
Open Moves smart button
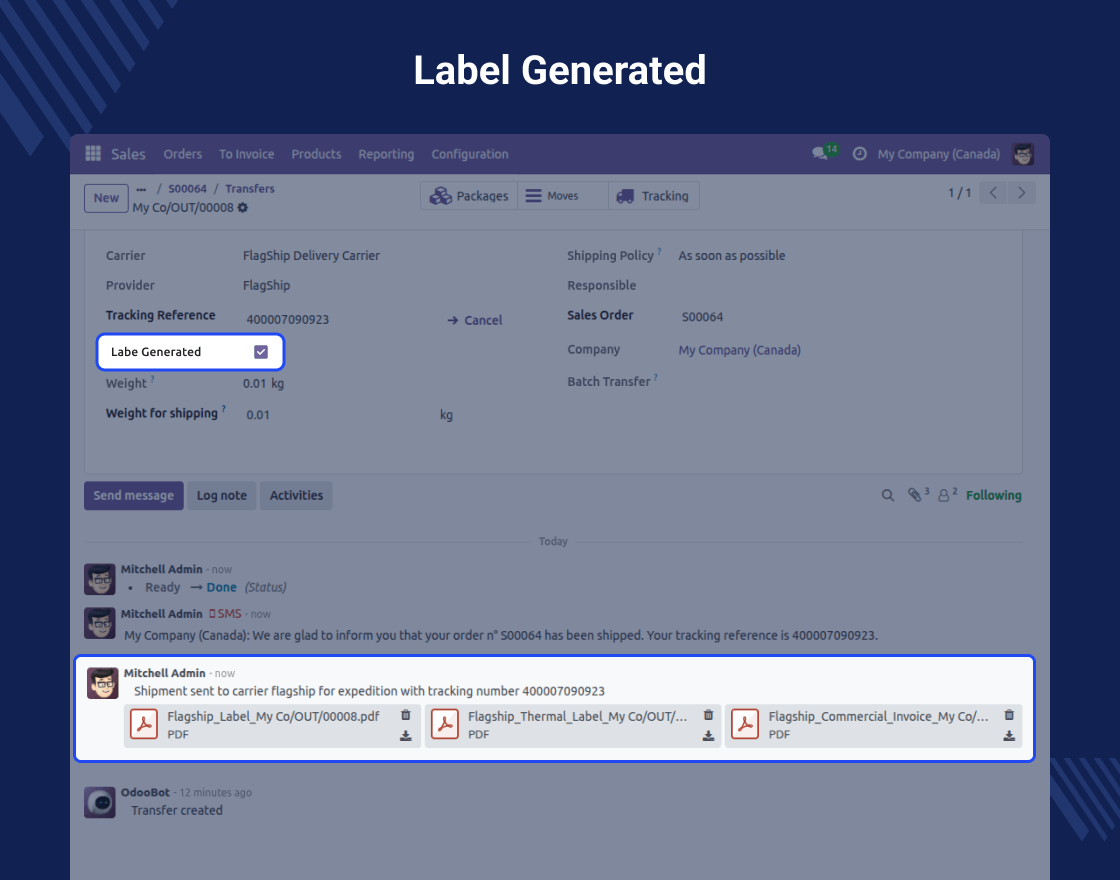(563, 196)
